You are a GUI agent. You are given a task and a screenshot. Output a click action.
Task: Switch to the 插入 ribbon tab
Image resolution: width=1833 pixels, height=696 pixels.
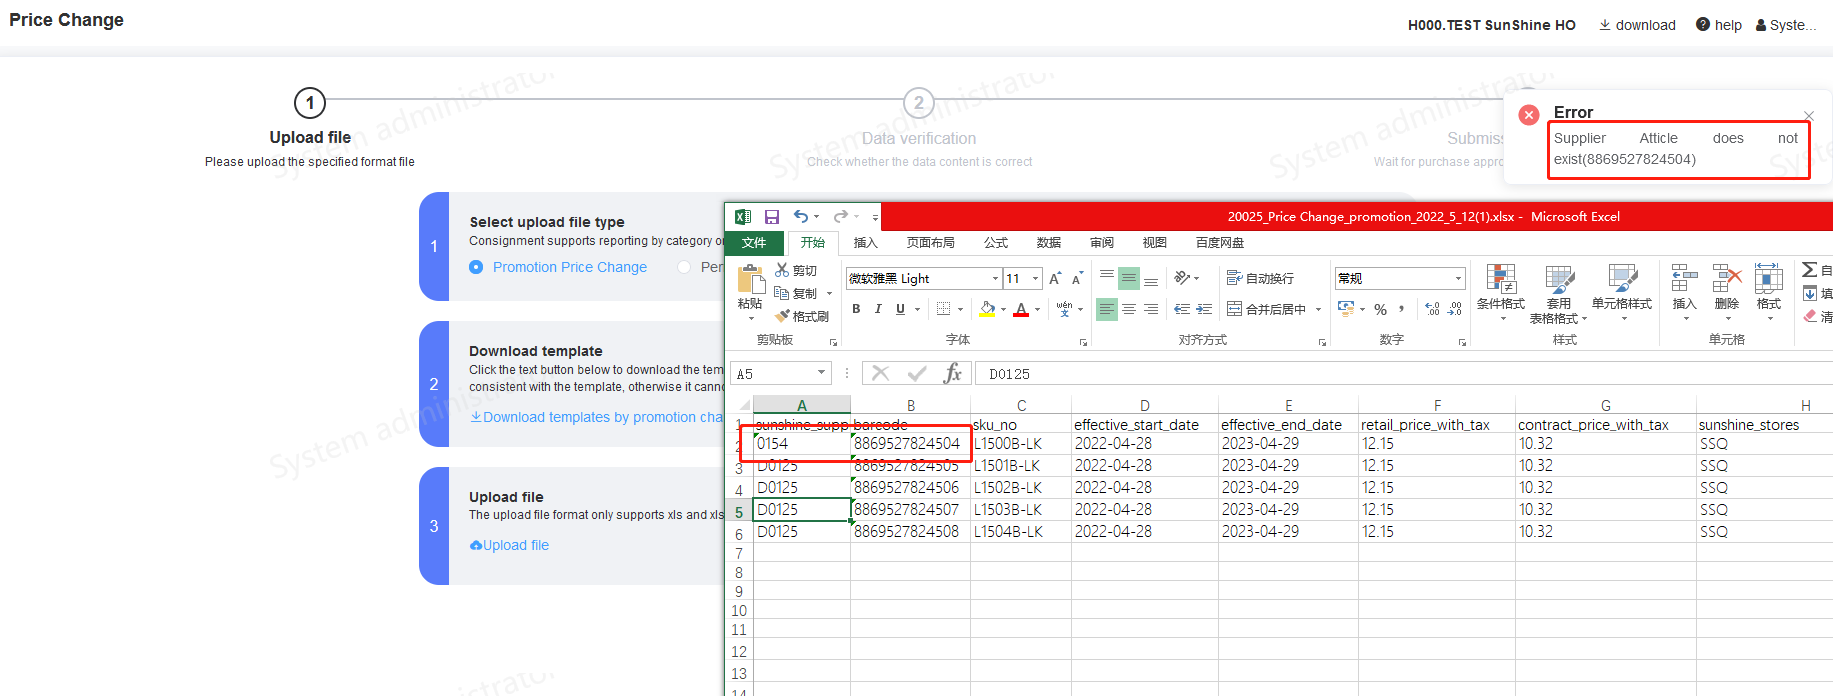pos(865,243)
